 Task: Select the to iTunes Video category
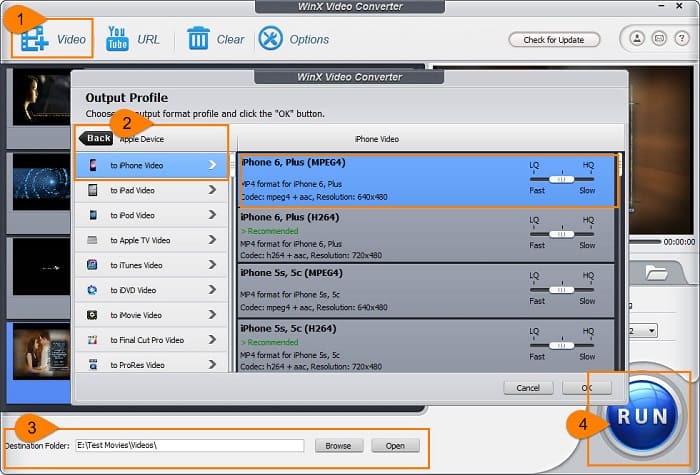coord(152,265)
